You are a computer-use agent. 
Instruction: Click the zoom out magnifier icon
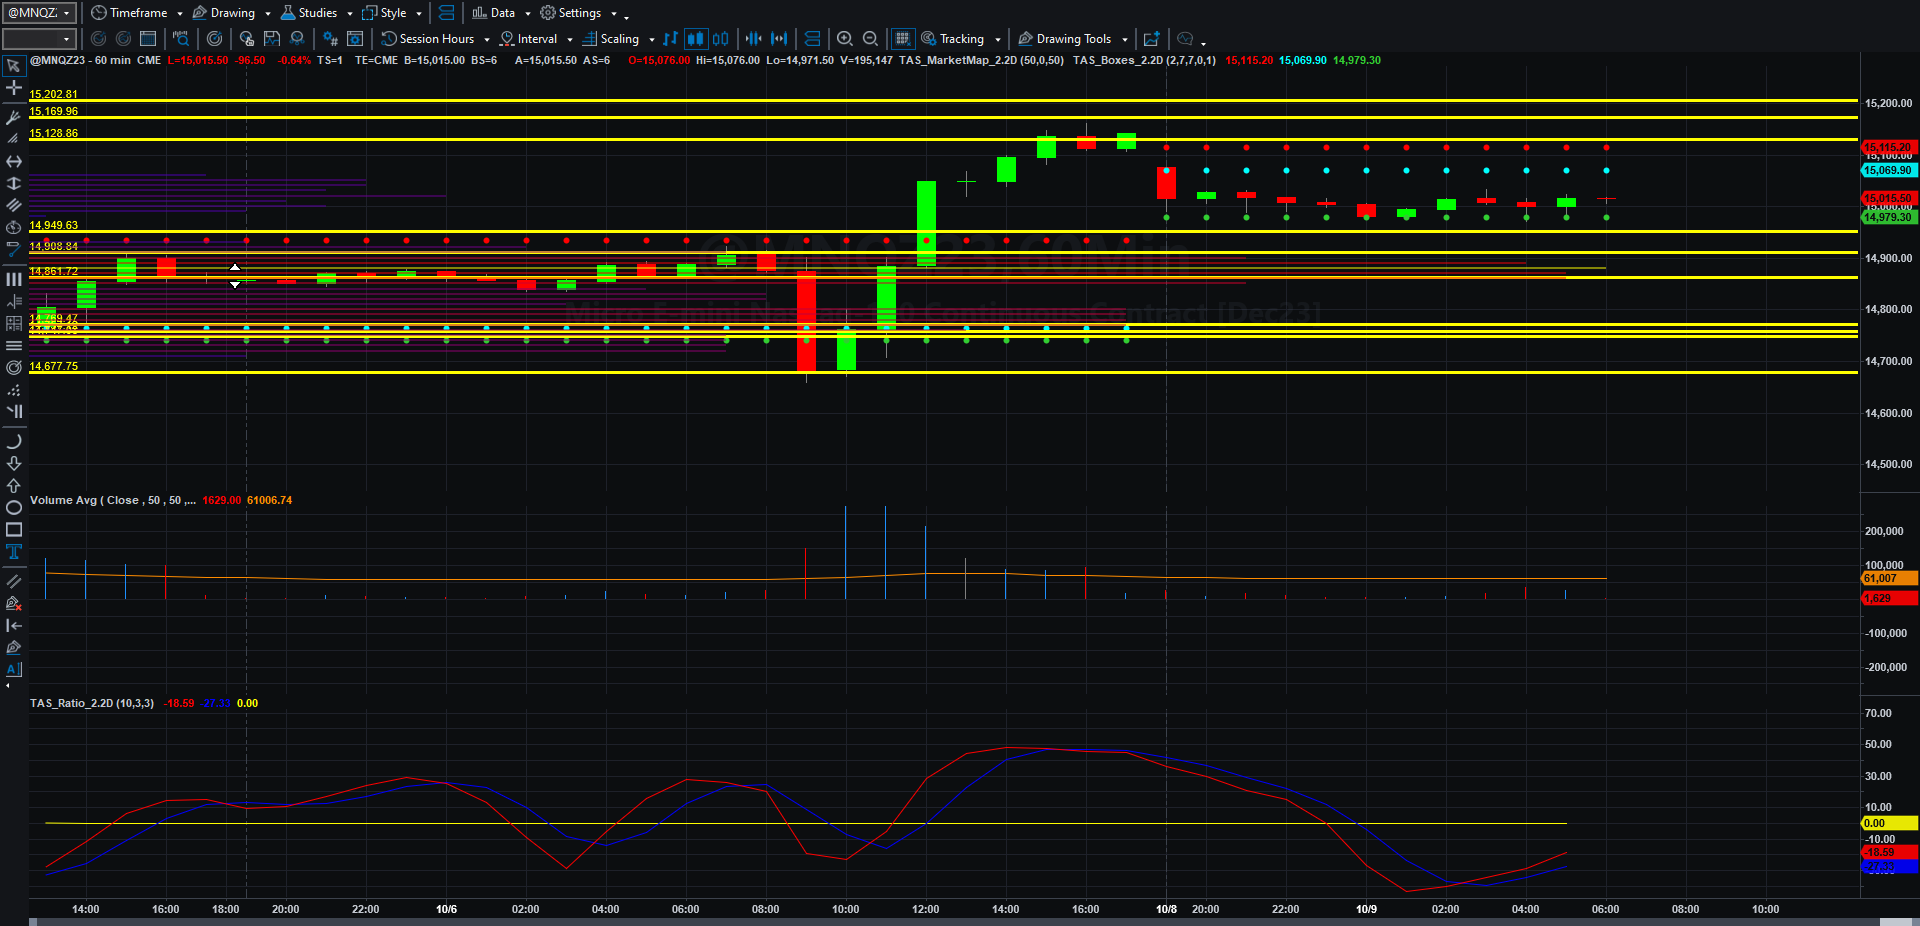[870, 39]
